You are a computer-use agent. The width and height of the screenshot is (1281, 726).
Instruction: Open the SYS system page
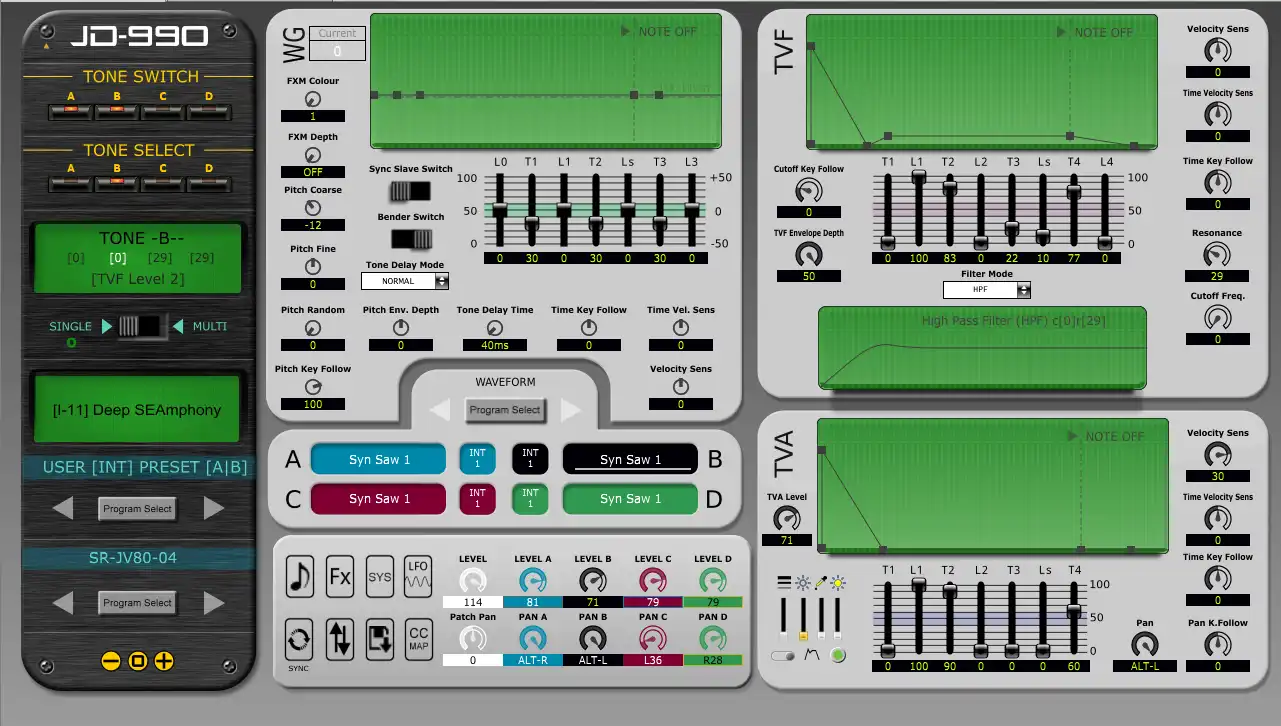(380, 576)
